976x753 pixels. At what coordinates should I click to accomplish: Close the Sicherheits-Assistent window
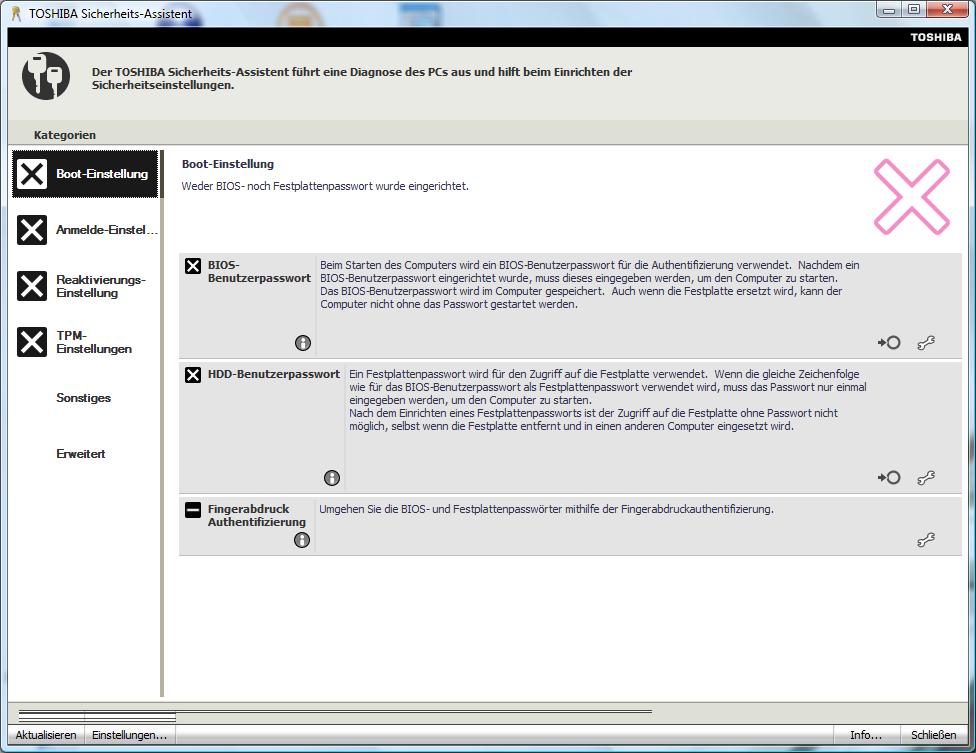[947, 10]
